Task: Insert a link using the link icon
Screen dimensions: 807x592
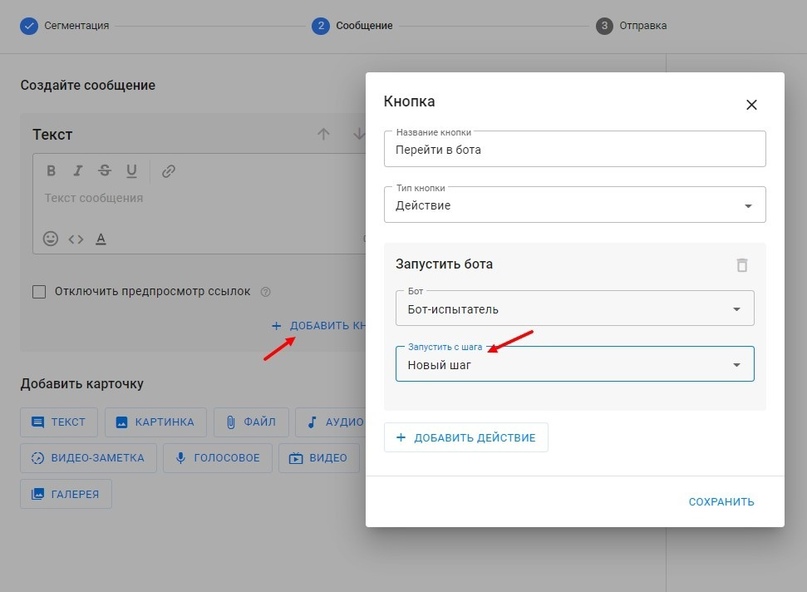Action: 168,171
